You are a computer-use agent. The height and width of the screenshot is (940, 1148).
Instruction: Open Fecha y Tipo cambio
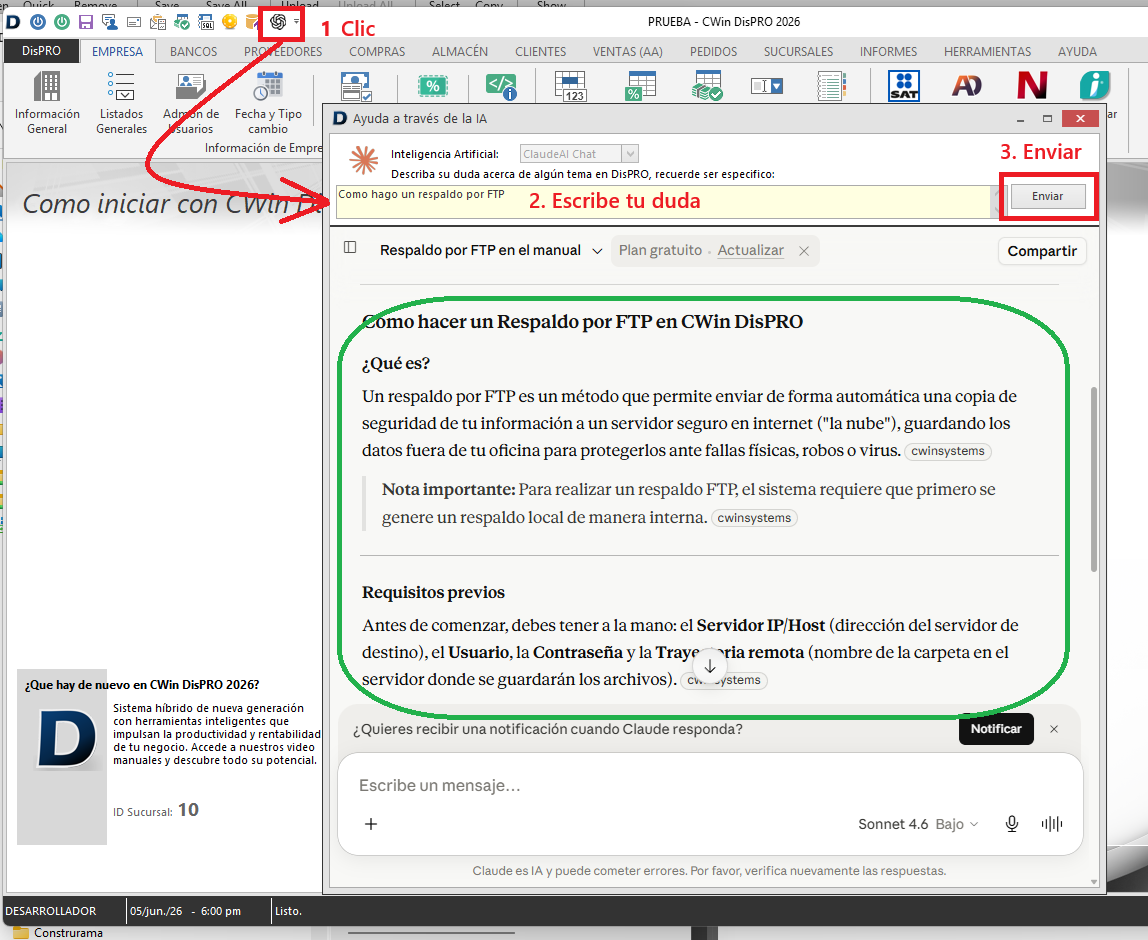(268, 102)
